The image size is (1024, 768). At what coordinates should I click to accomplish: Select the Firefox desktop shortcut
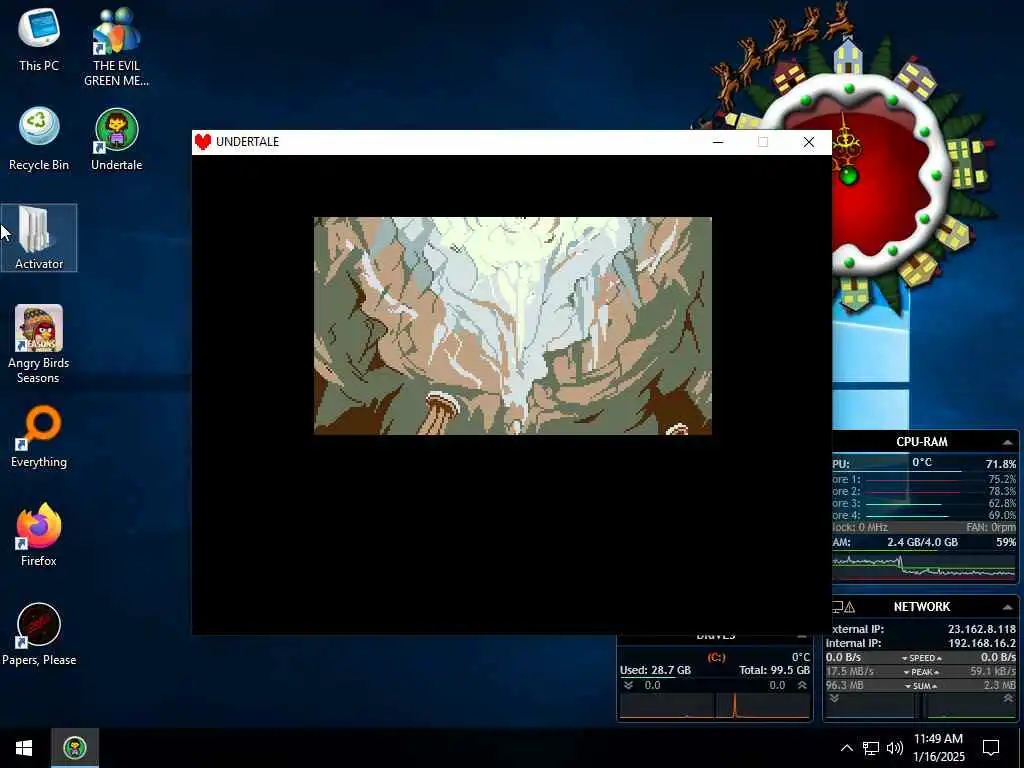point(39,534)
